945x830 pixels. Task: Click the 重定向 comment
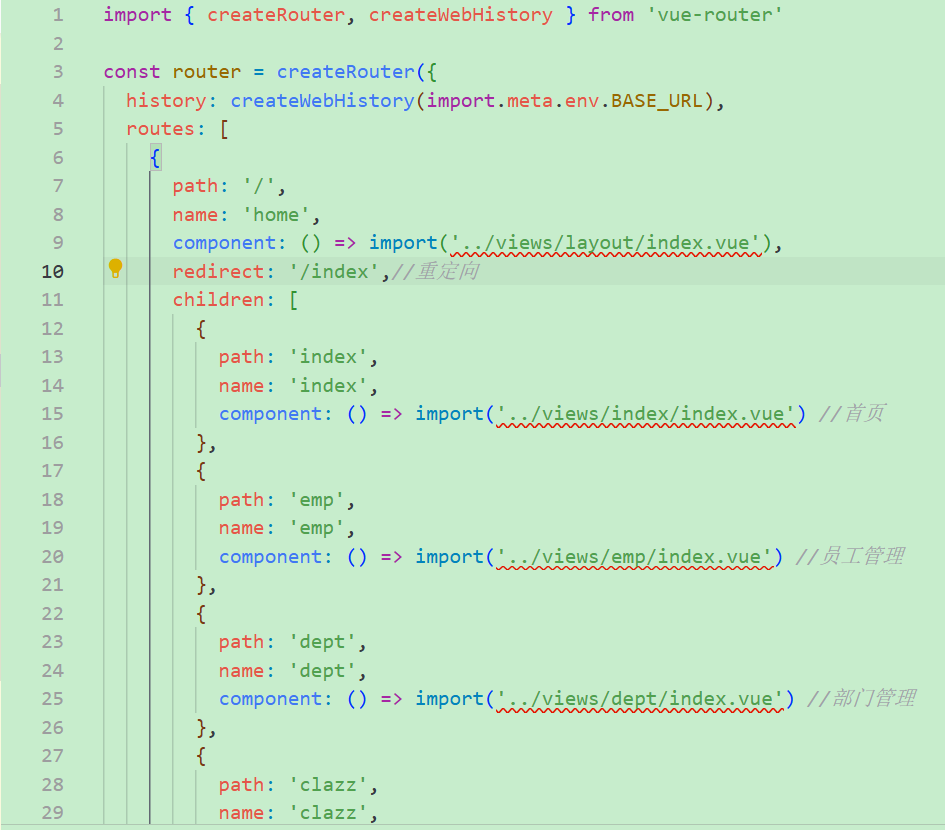(436, 272)
